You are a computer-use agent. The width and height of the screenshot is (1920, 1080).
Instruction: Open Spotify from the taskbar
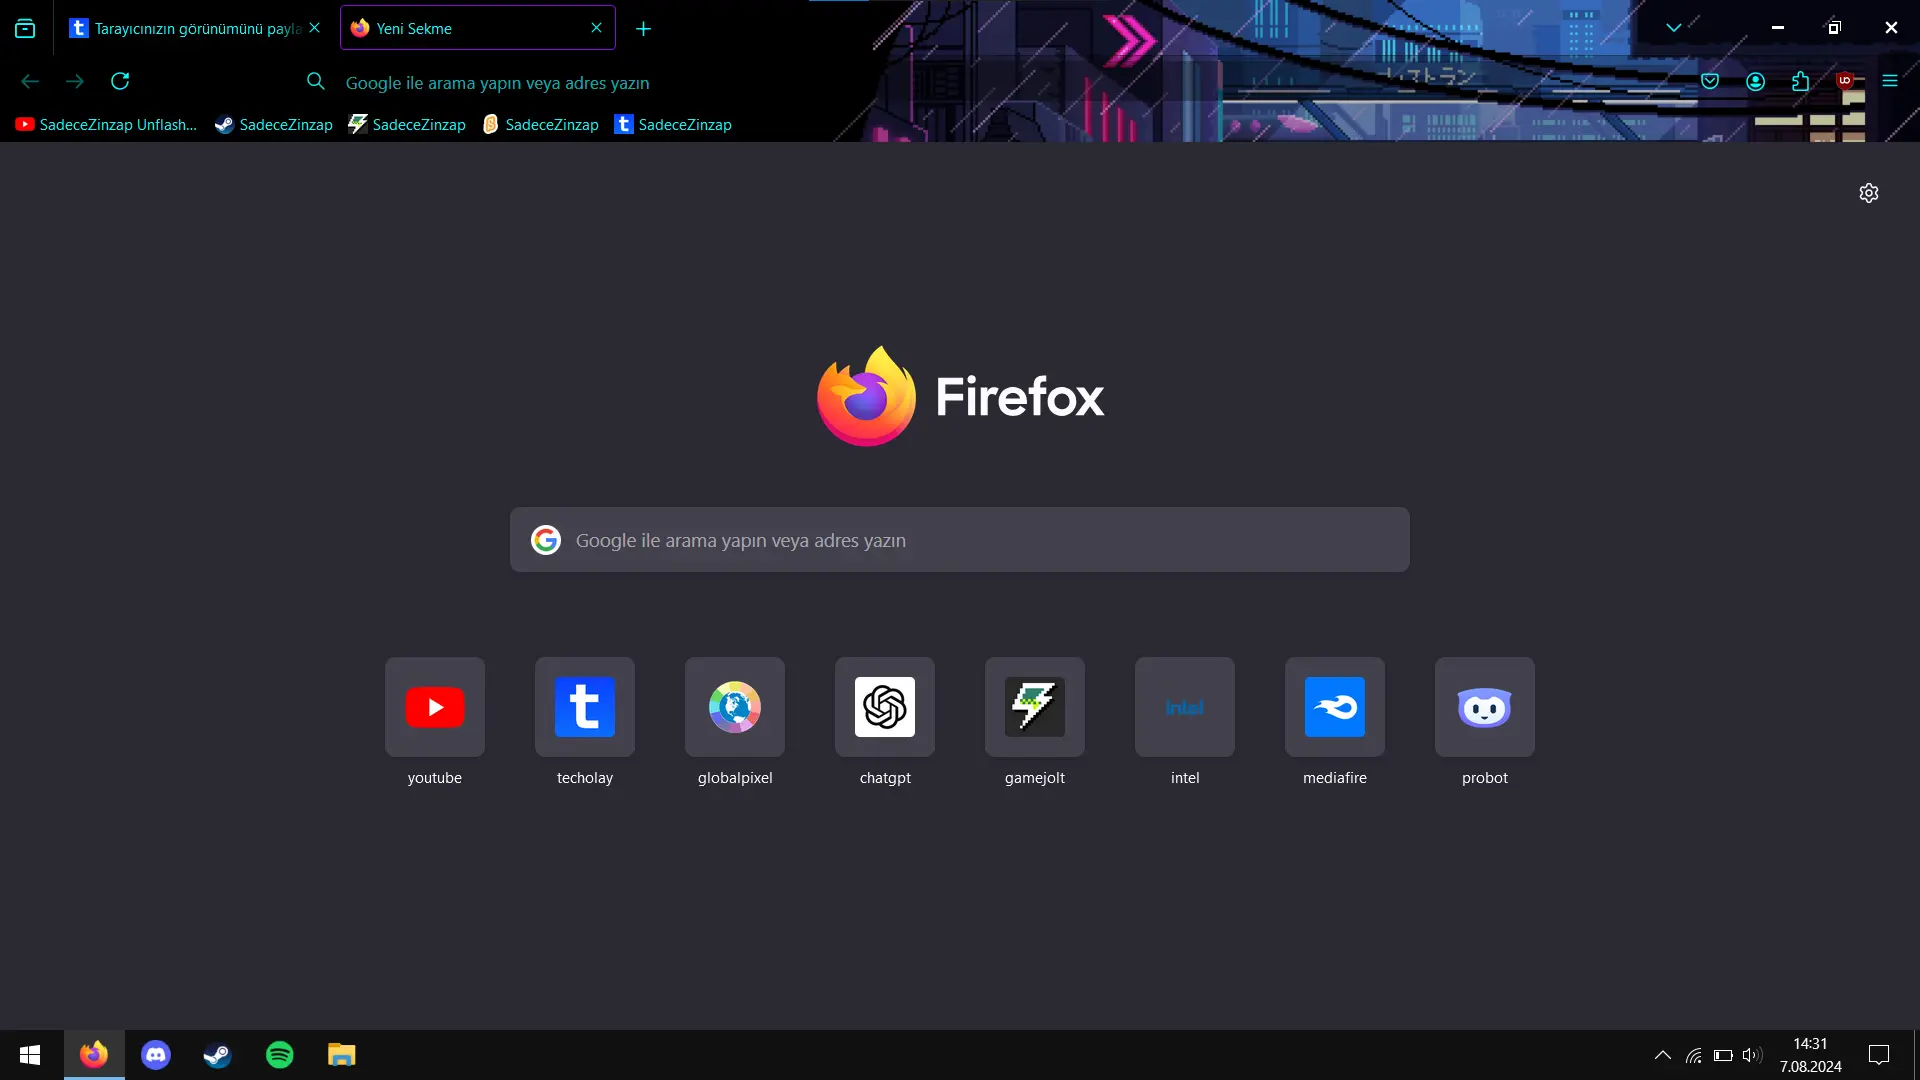pyautogui.click(x=280, y=1055)
